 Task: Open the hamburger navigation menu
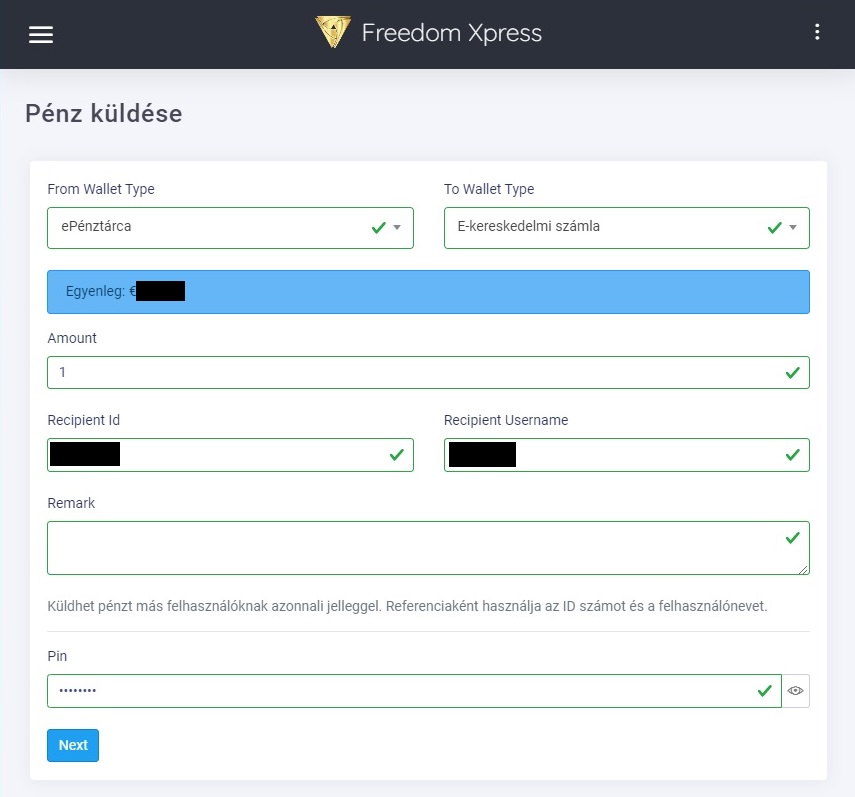pos(41,34)
